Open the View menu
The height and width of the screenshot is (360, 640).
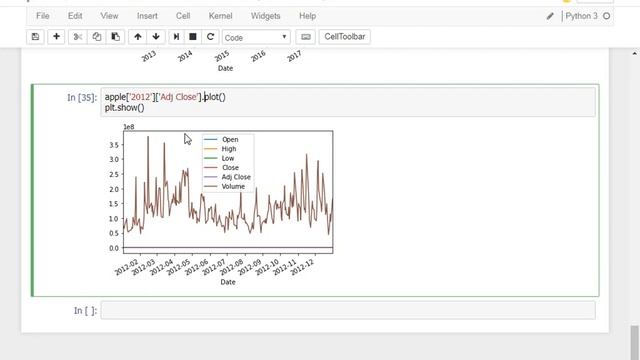click(109, 16)
